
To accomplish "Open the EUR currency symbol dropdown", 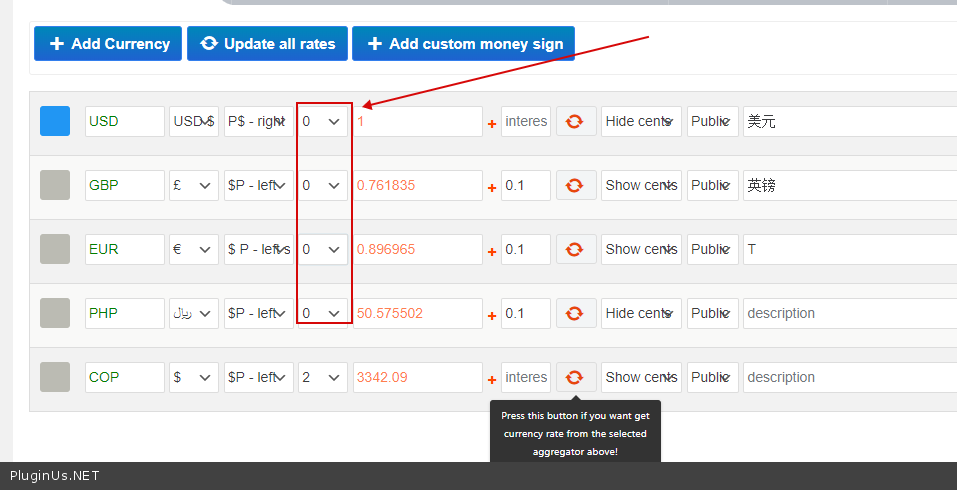I will tap(194, 250).
